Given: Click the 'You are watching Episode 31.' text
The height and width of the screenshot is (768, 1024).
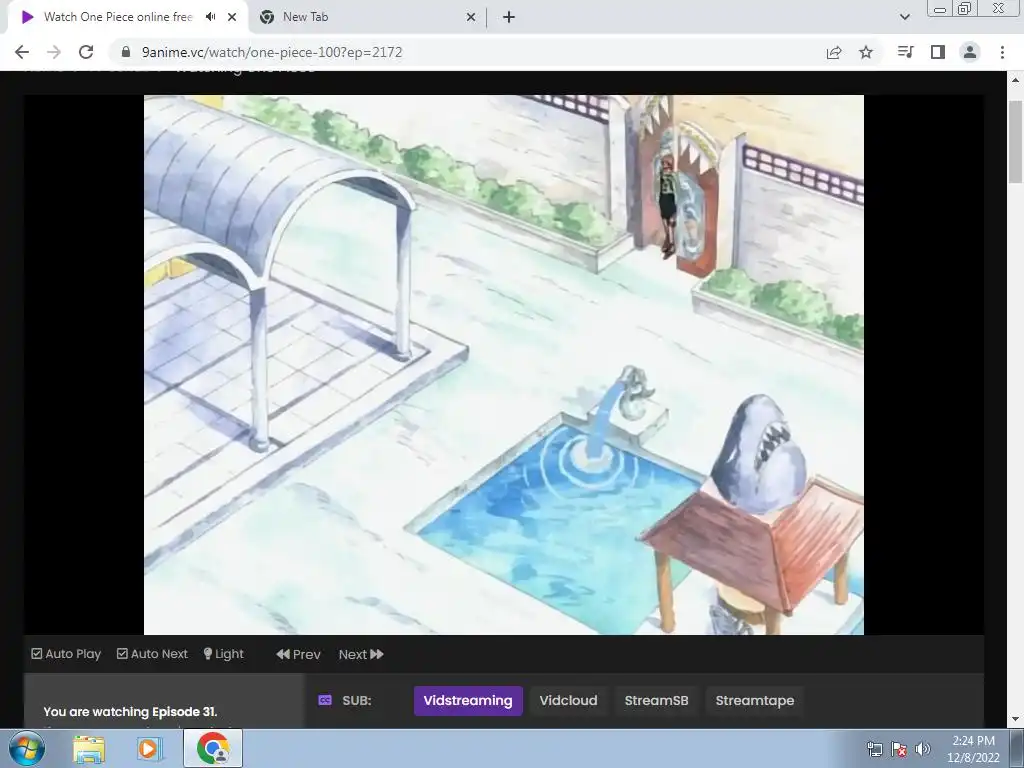Looking at the screenshot, I should [x=130, y=711].
